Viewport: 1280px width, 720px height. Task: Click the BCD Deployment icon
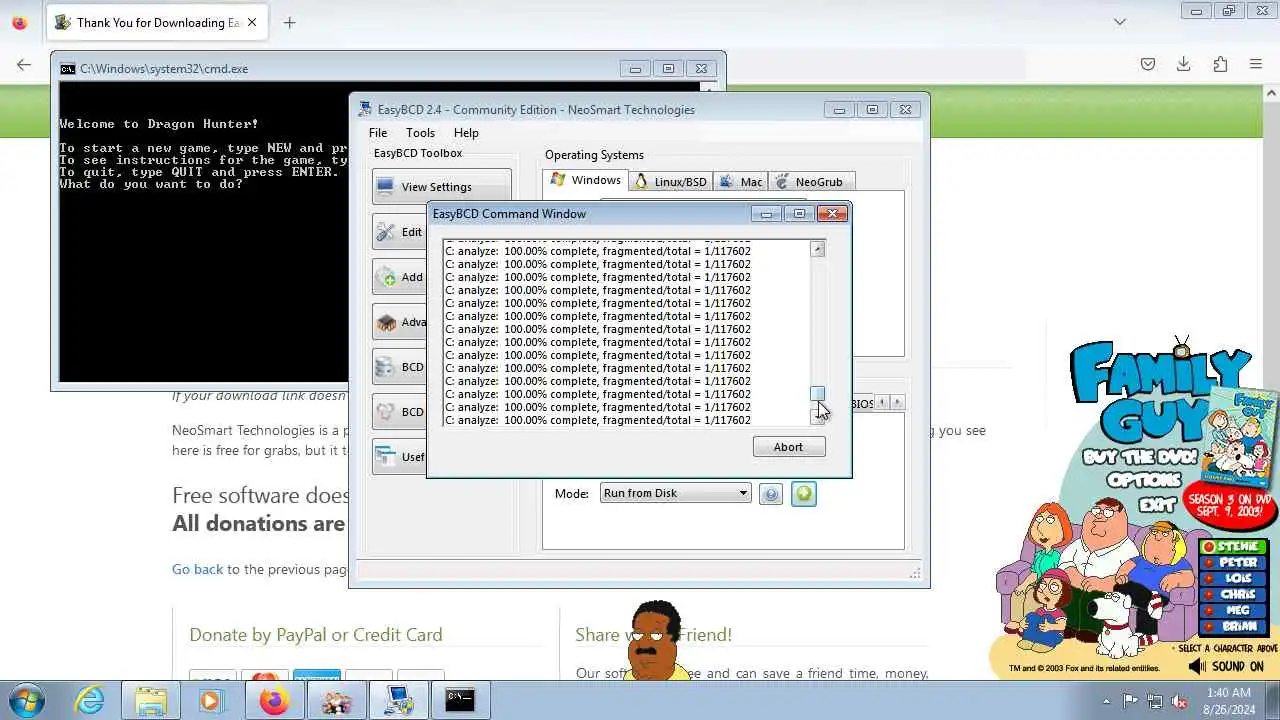[x=386, y=412]
